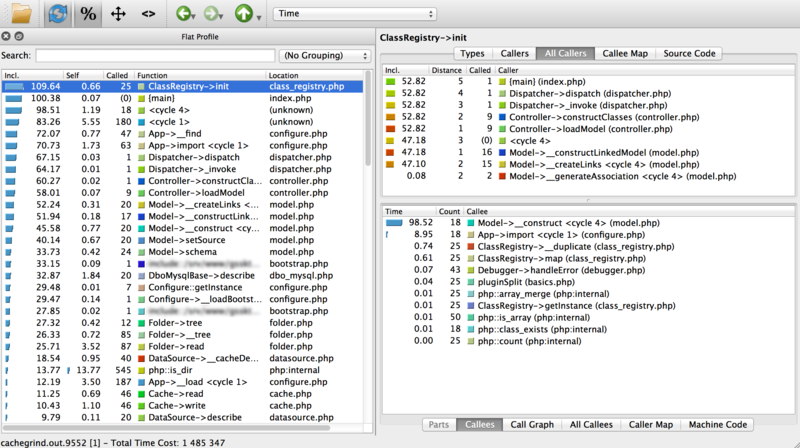Select the App->__find function row
Viewport: 800px width, 448px height.
(183, 134)
